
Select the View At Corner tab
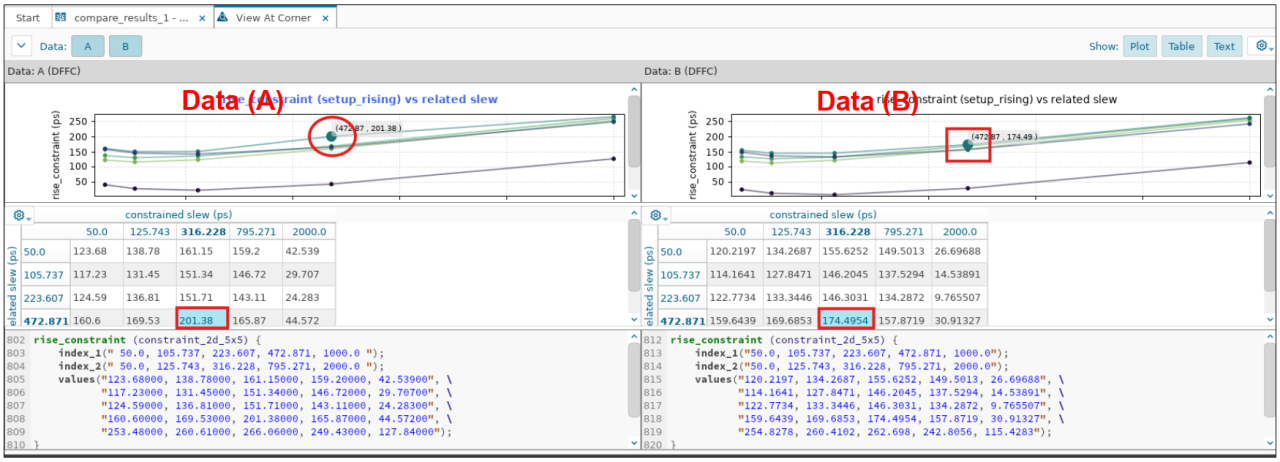coord(273,18)
